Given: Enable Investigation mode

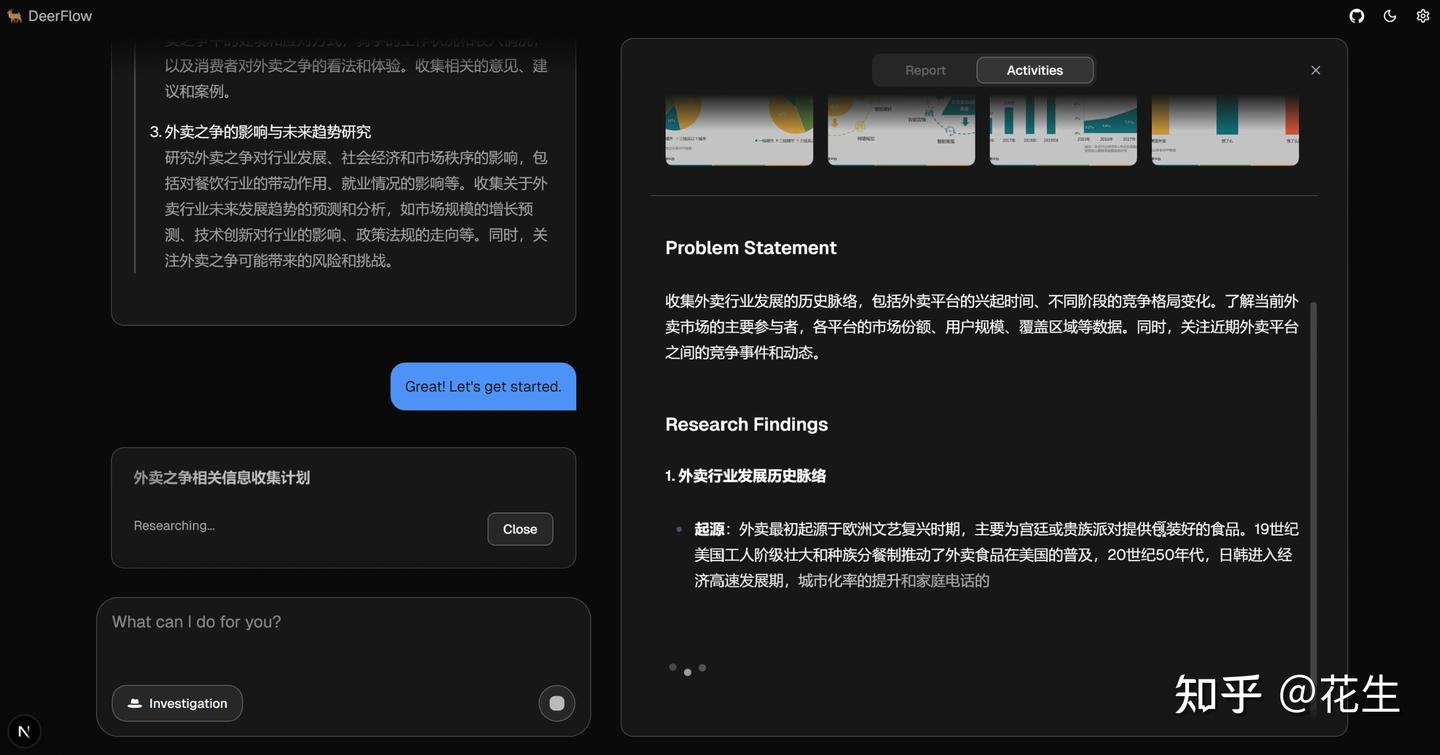Looking at the screenshot, I should click(x=177, y=701).
